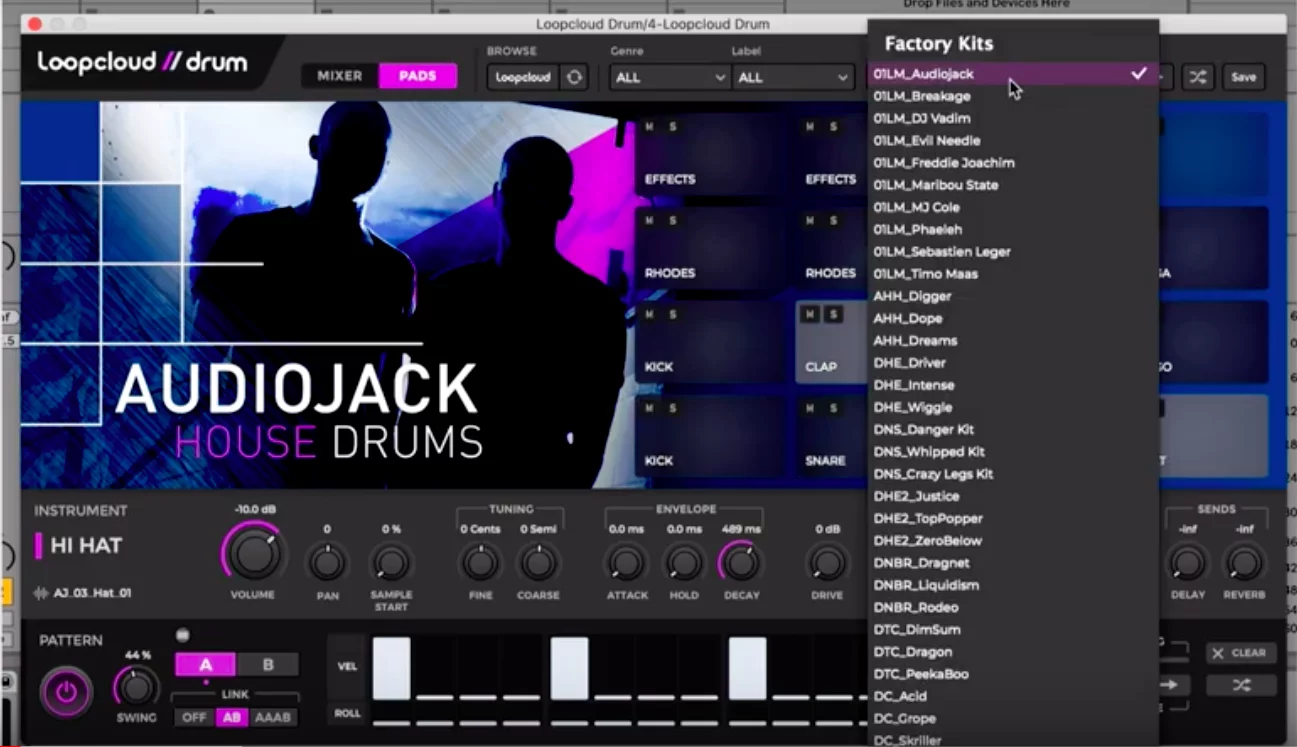Viewport: 1297px width, 747px height.
Task: Switch to the PADS tab
Action: (x=418, y=76)
